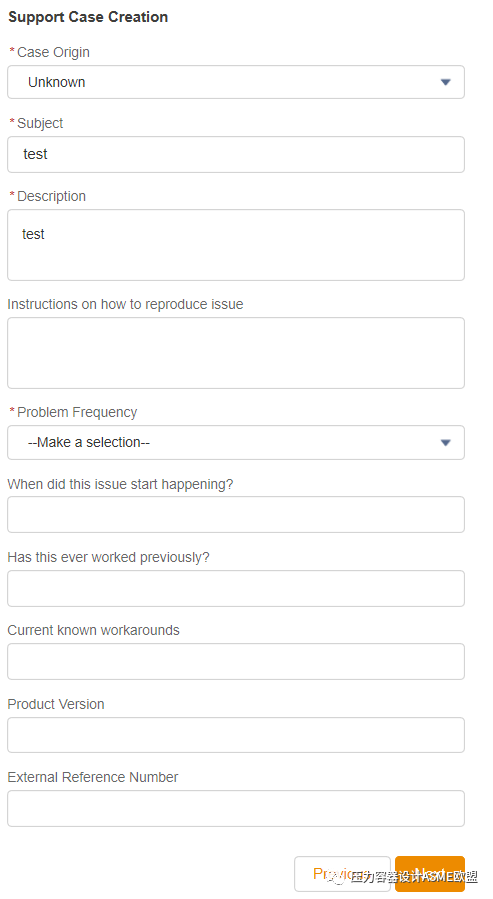
Task: Open the '--Make a selection--' combo box
Action: coord(236,443)
